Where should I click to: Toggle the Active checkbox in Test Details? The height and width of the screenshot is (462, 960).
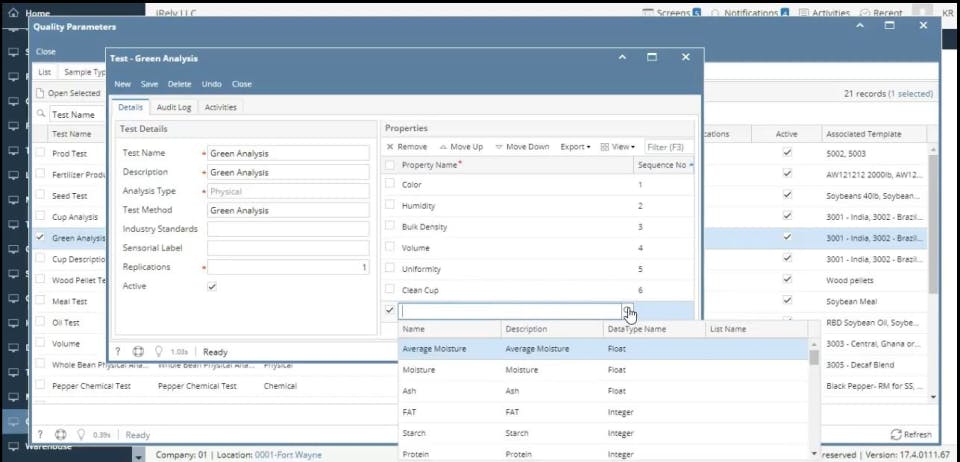point(212,286)
